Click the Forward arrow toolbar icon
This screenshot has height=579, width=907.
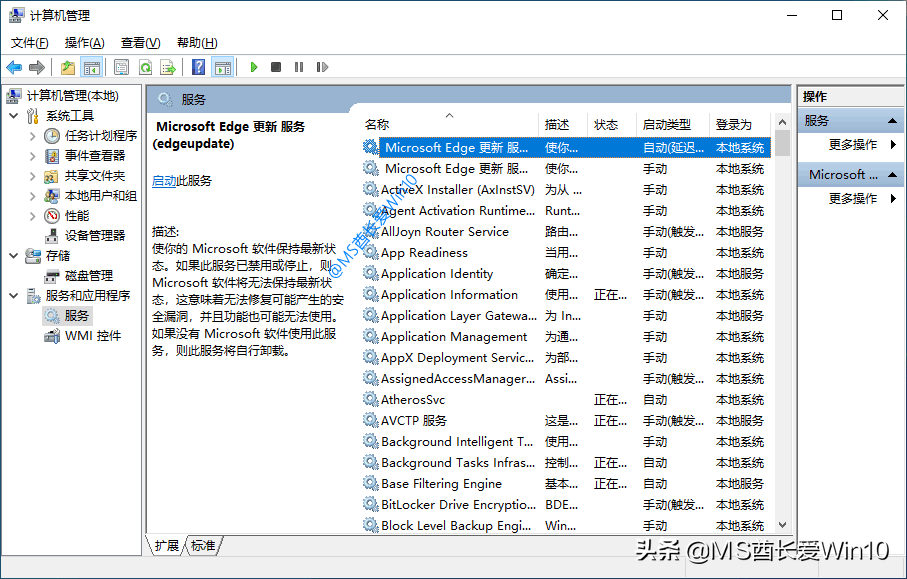click(36, 68)
